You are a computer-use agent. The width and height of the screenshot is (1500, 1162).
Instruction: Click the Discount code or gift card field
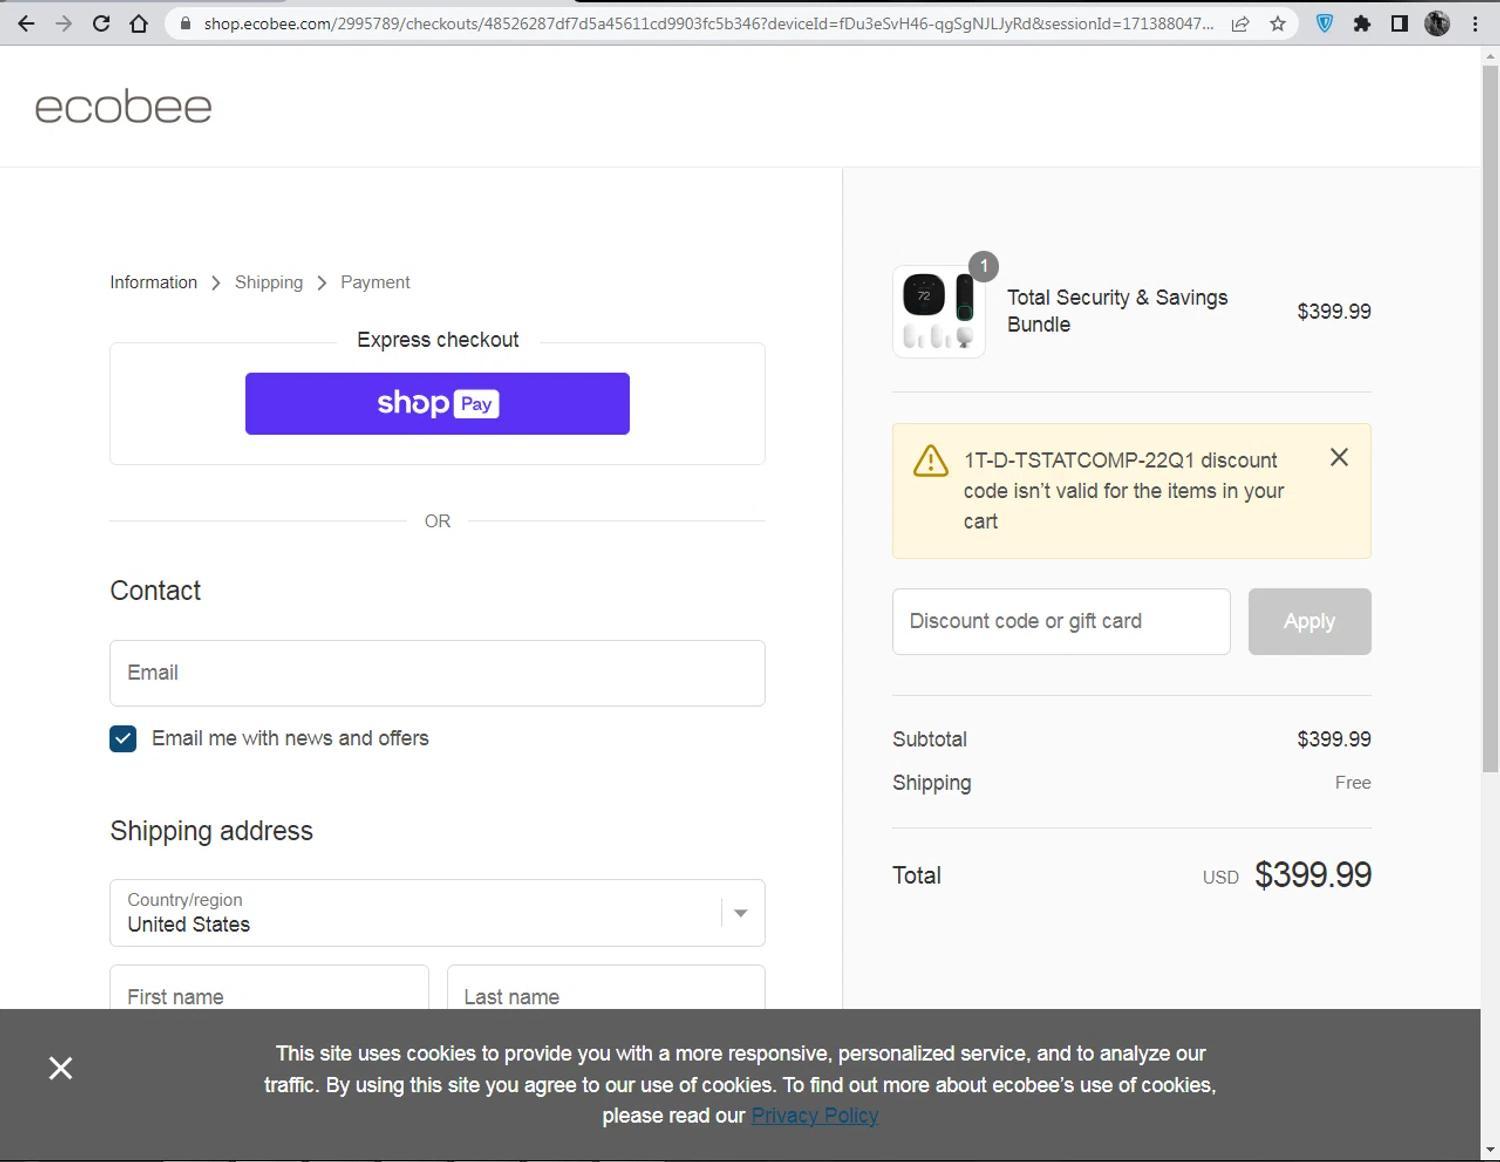pyautogui.click(x=1061, y=622)
